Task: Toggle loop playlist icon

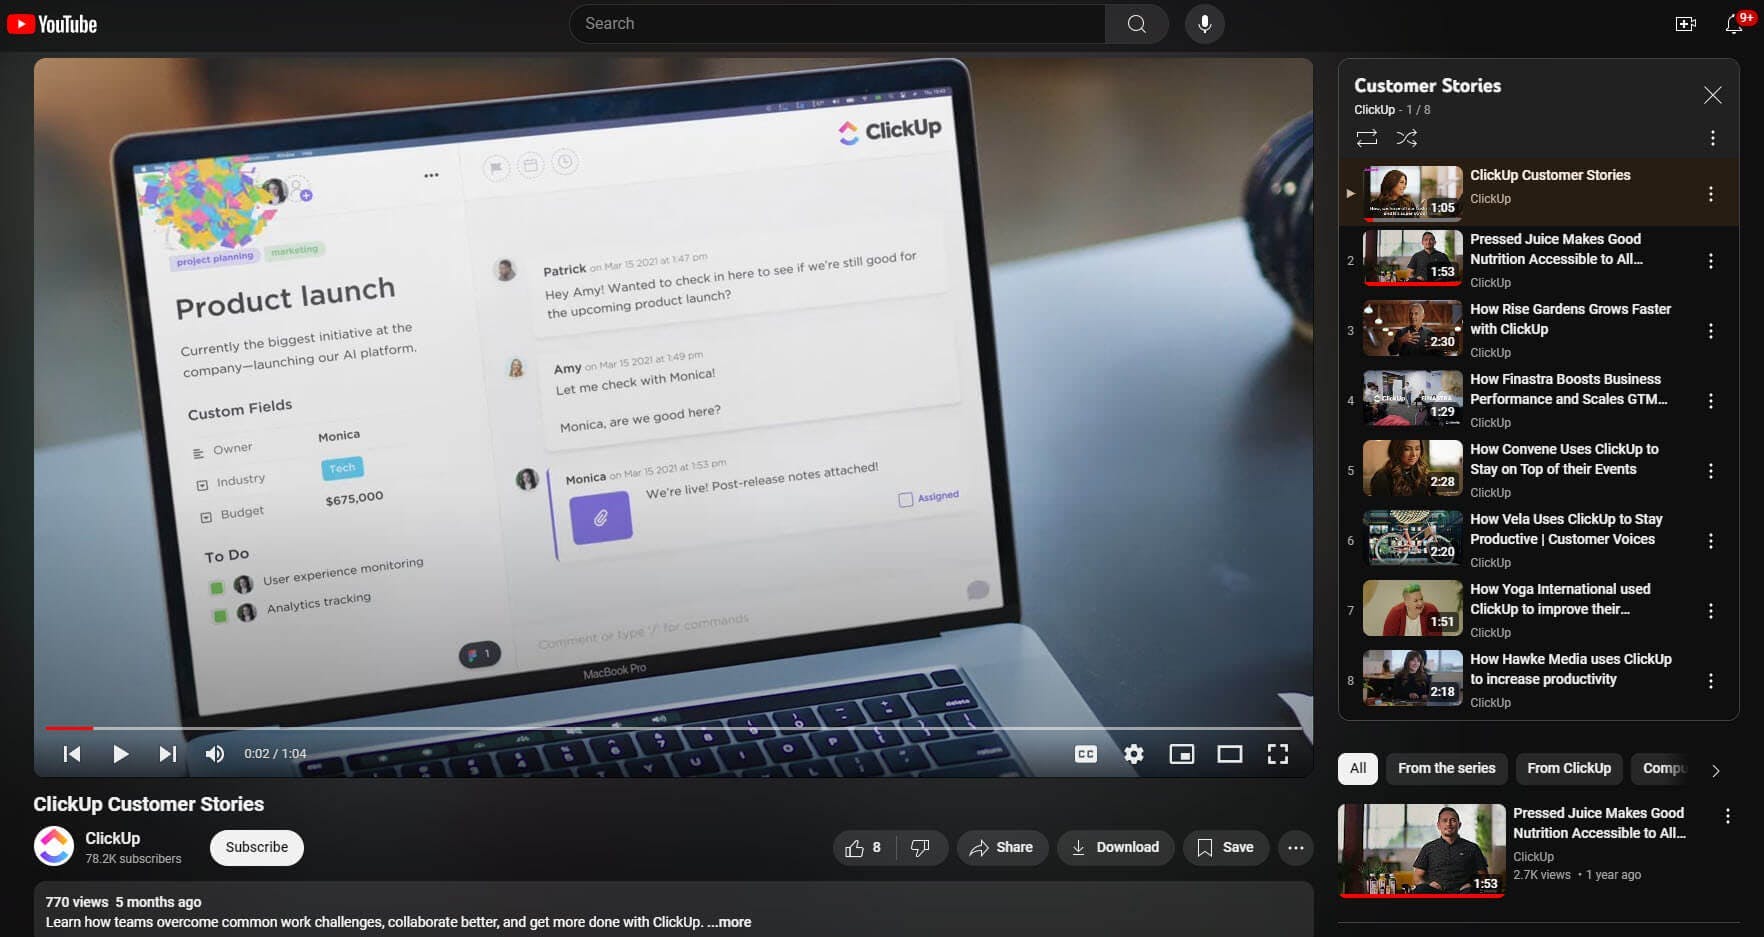Action: (1366, 138)
